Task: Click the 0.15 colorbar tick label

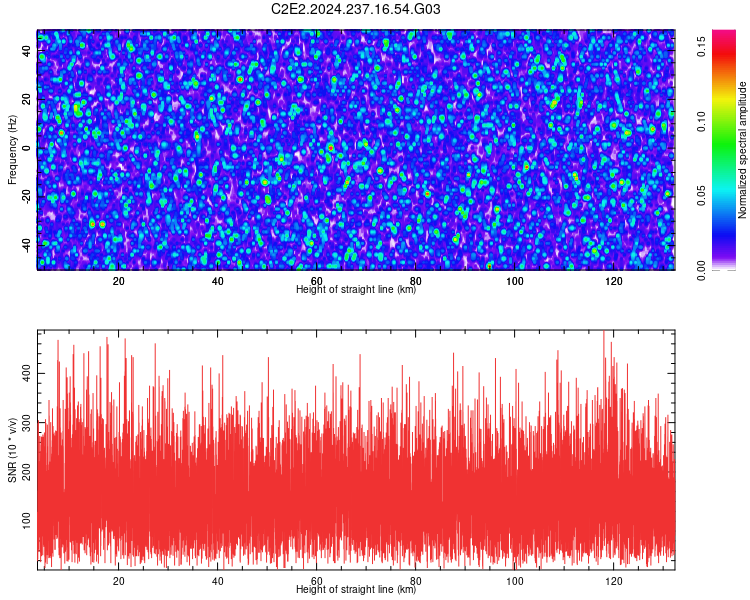Action: [701, 46]
